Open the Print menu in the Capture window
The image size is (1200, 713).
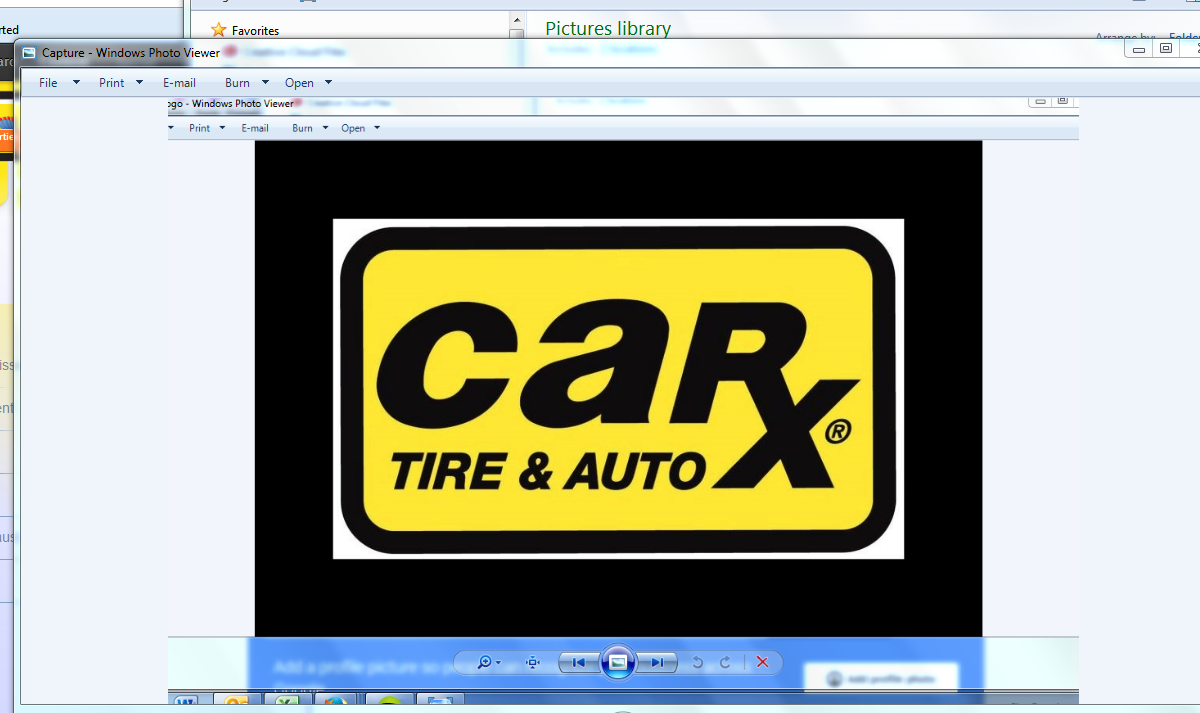111,83
